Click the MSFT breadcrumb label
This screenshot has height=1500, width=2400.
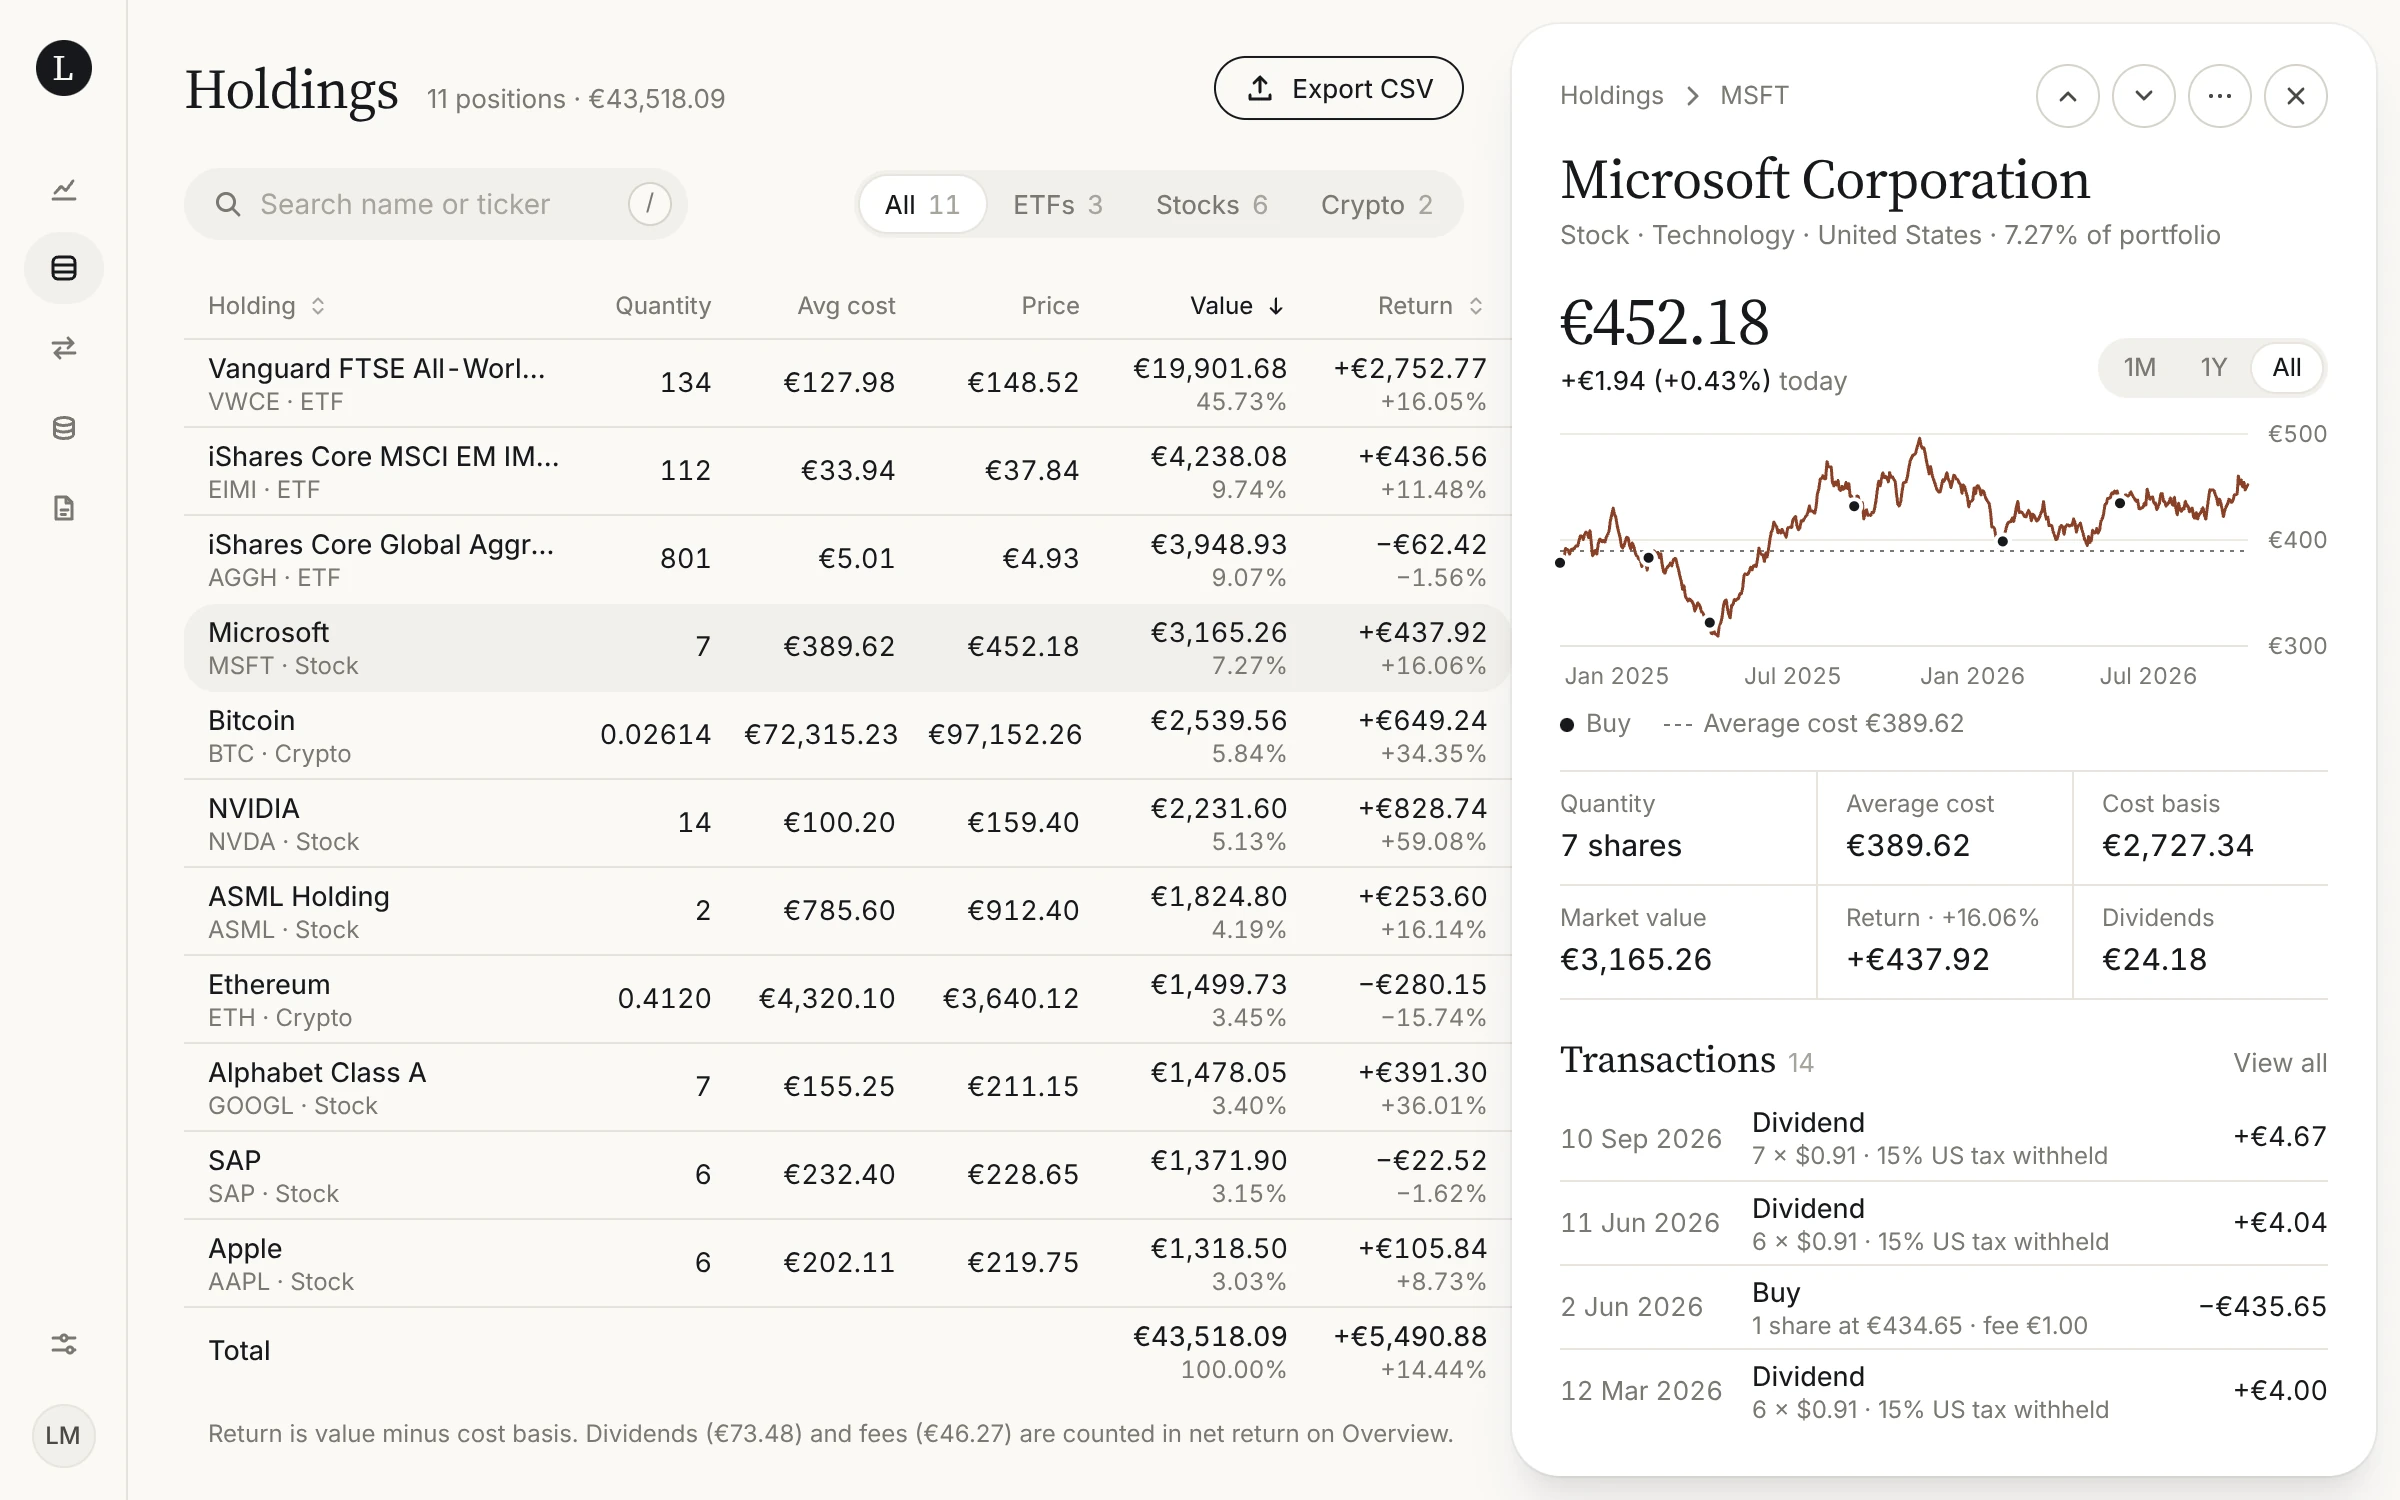pyautogui.click(x=1754, y=95)
